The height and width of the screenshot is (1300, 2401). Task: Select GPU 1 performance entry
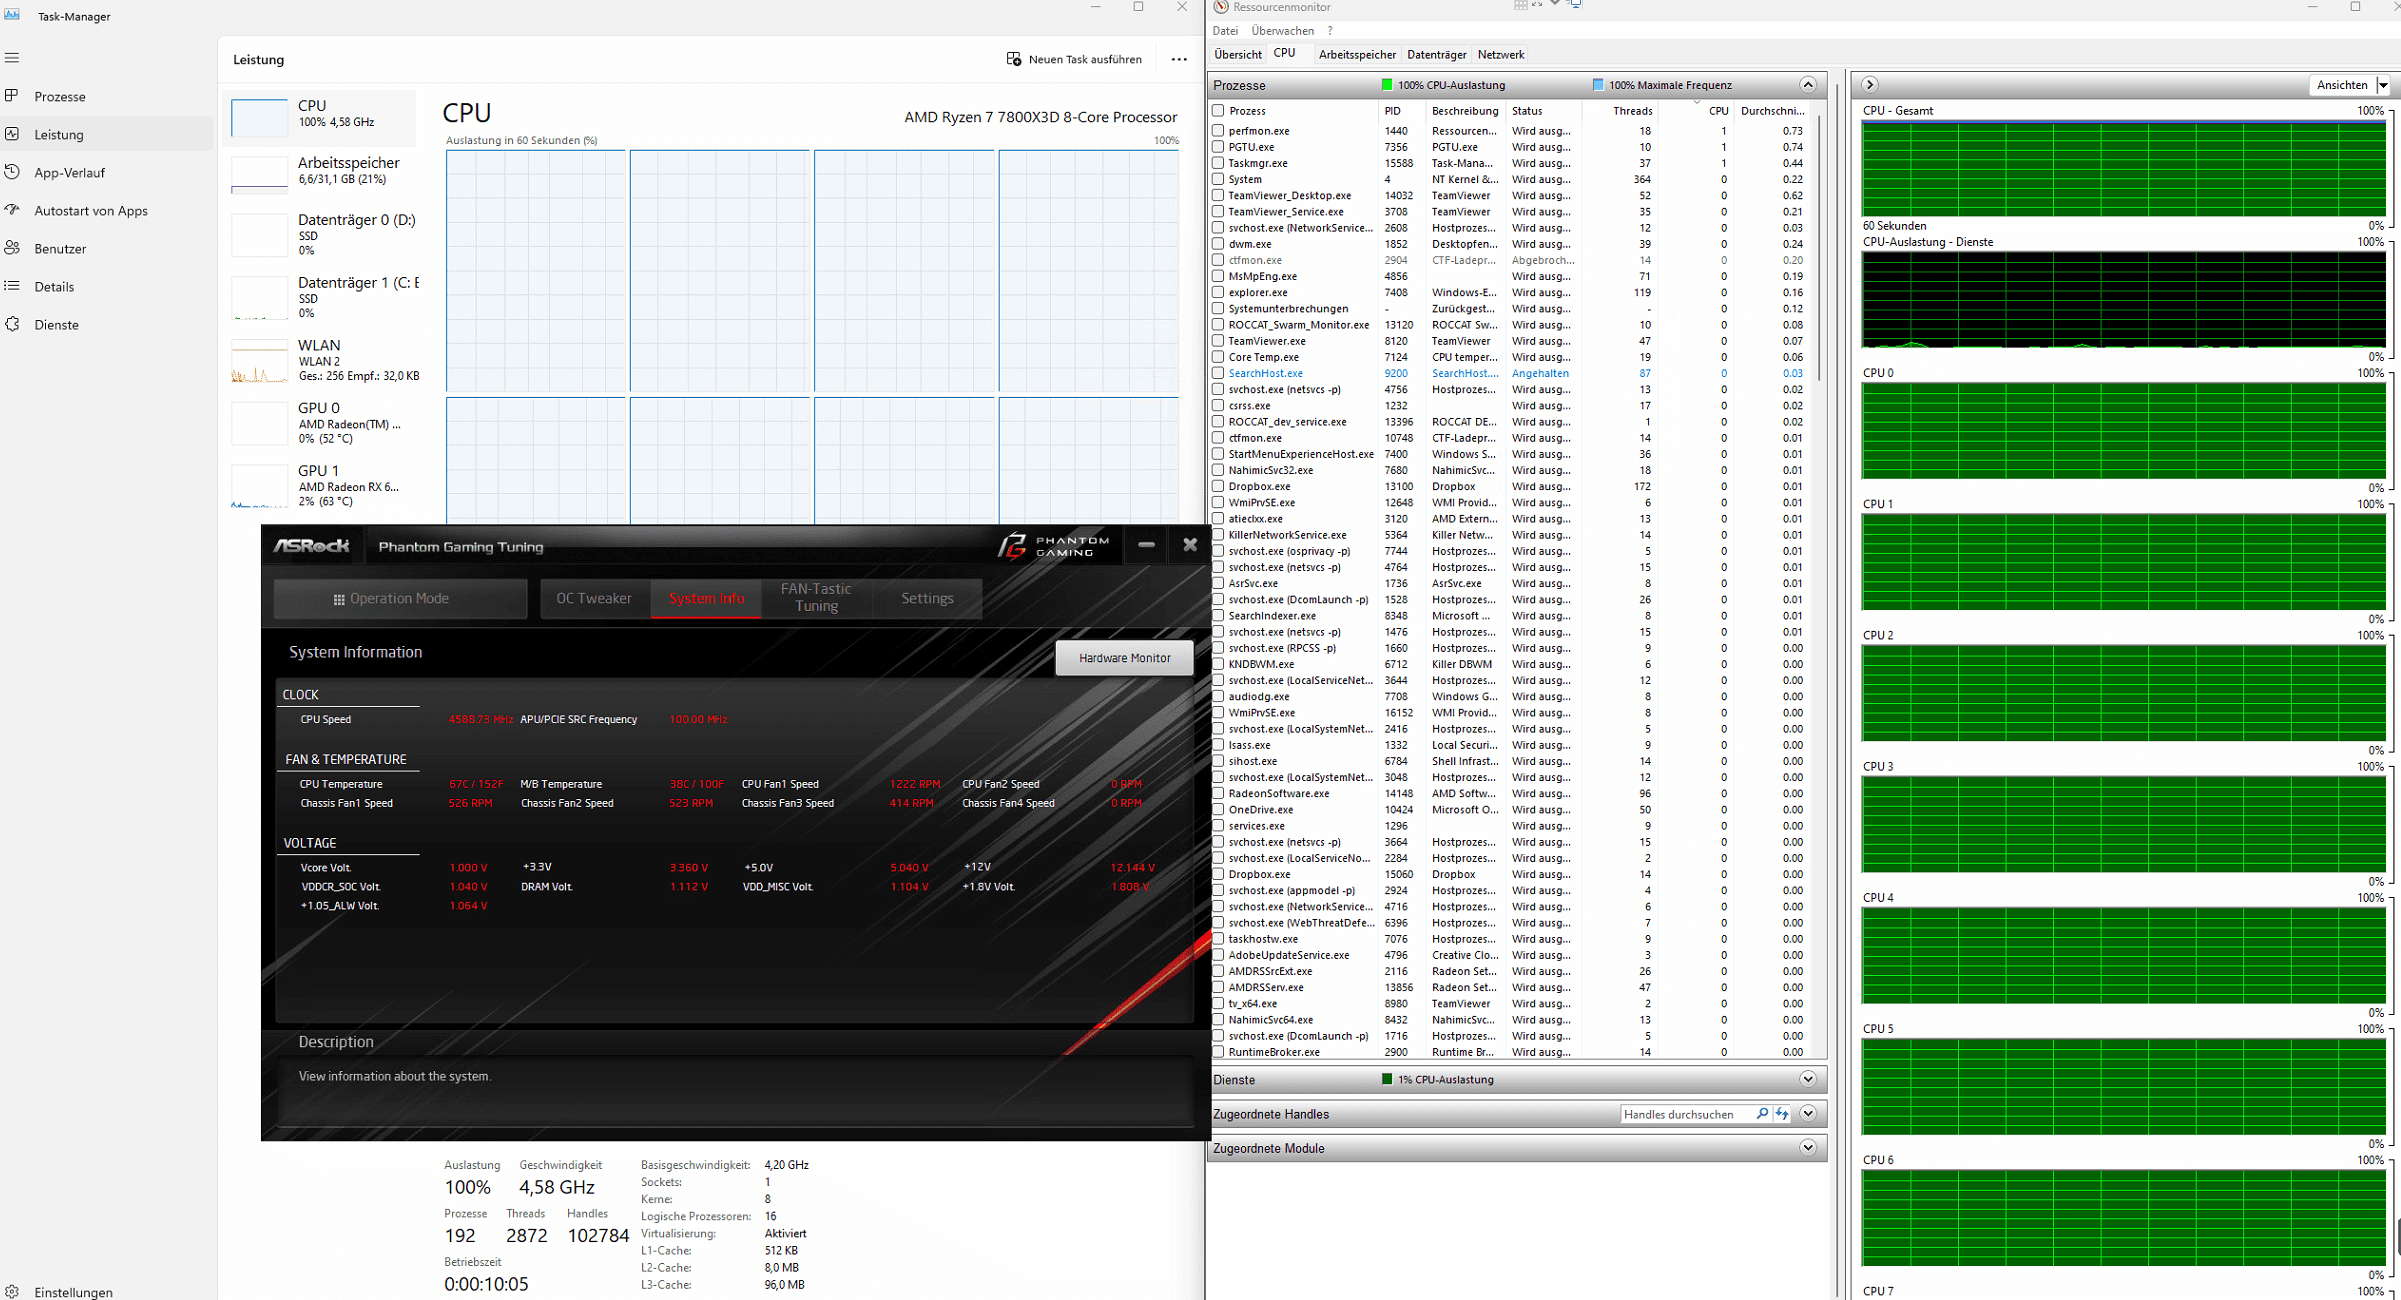pos(320,485)
